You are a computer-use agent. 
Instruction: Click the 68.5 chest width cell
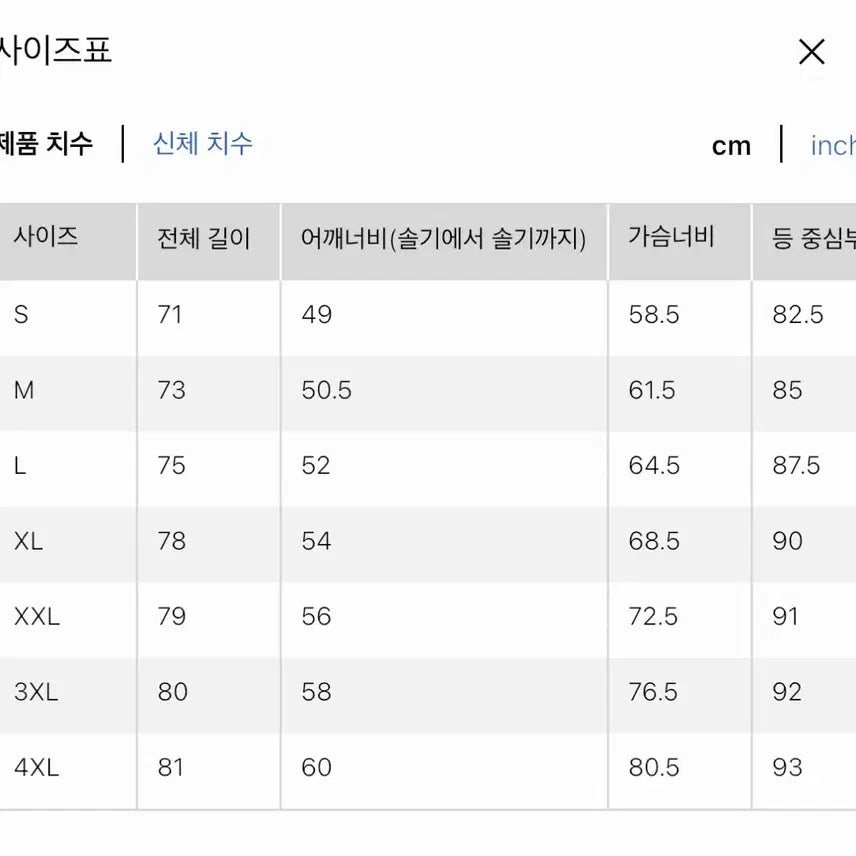pyautogui.click(x=654, y=541)
